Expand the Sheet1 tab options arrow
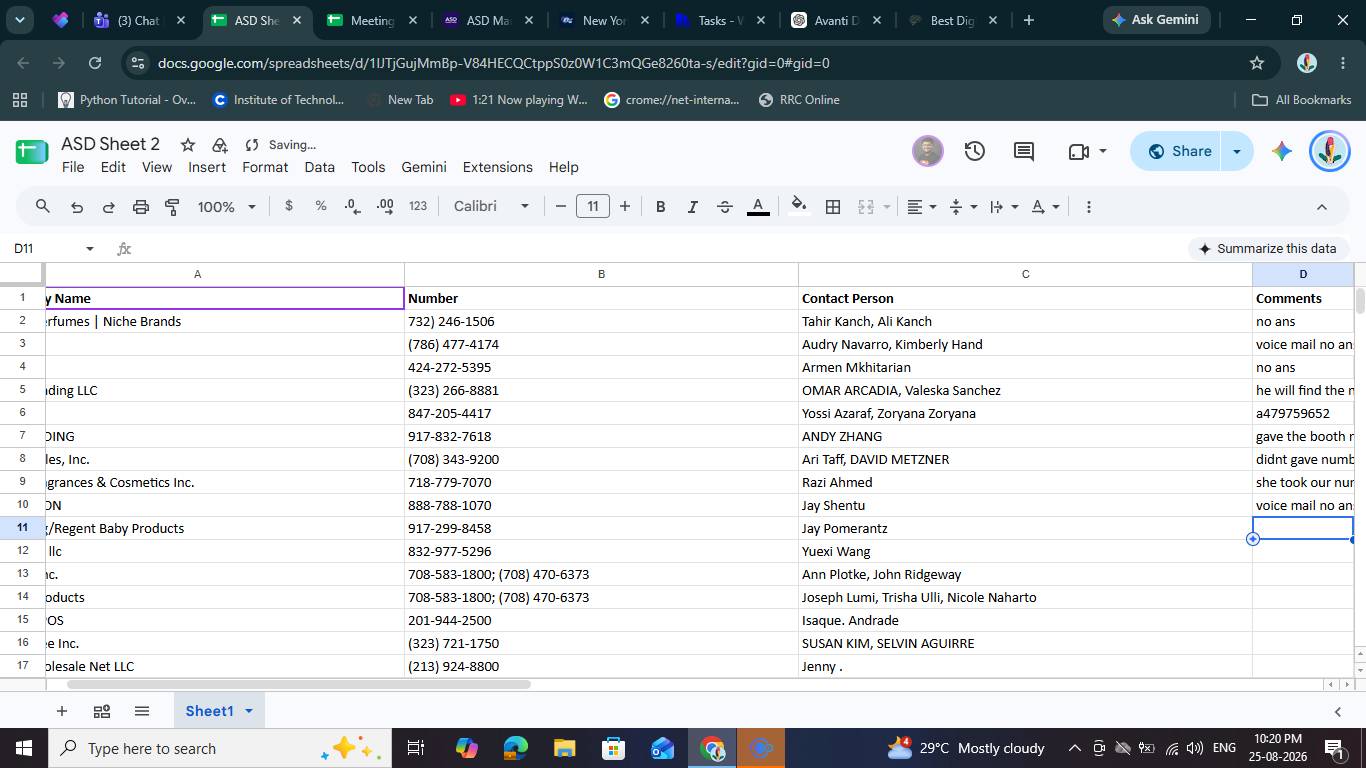Image resolution: width=1366 pixels, height=768 pixels. [x=248, y=711]
